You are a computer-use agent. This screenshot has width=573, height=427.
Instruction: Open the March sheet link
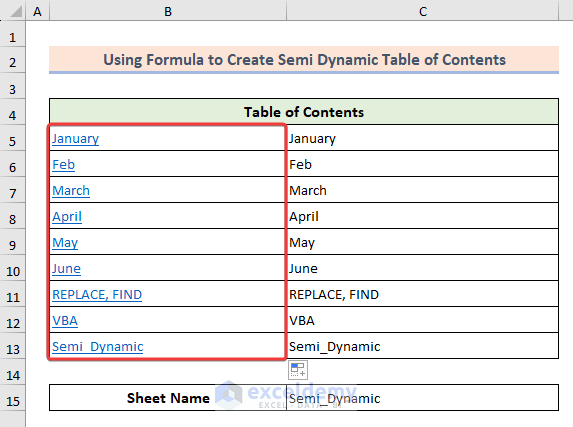click(71, 190)
